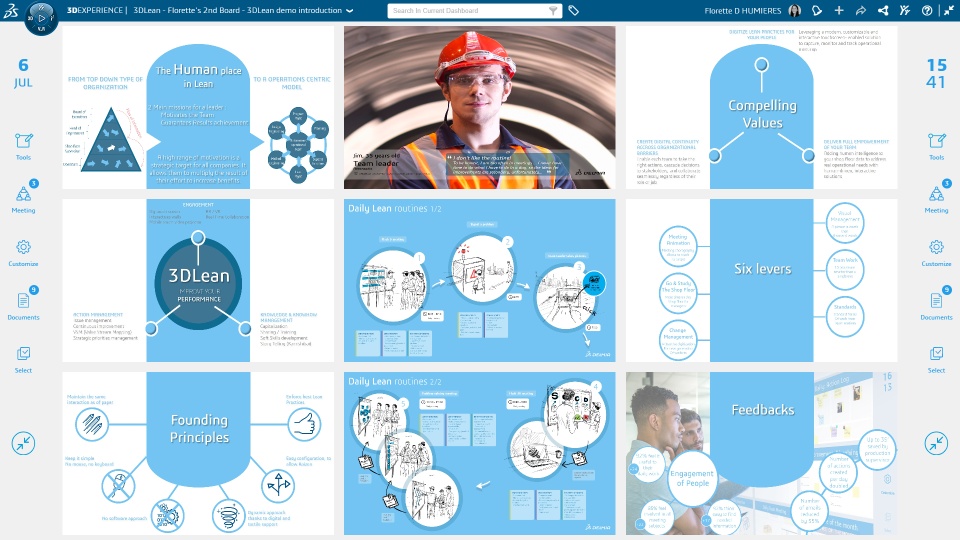Click the collapse arrows circle in the right sidebar

point(936,443)
